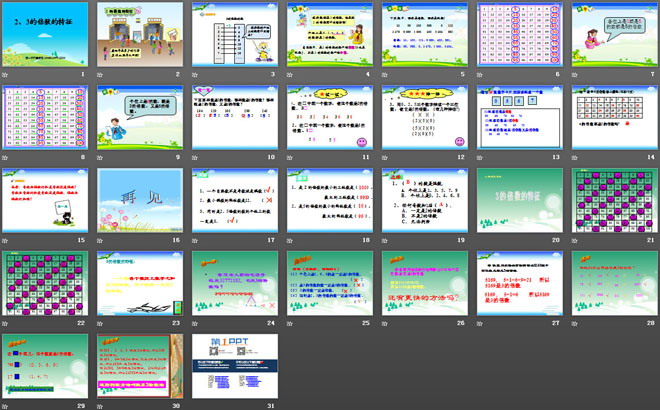Click the animation star under slide 15

[5, 241]
